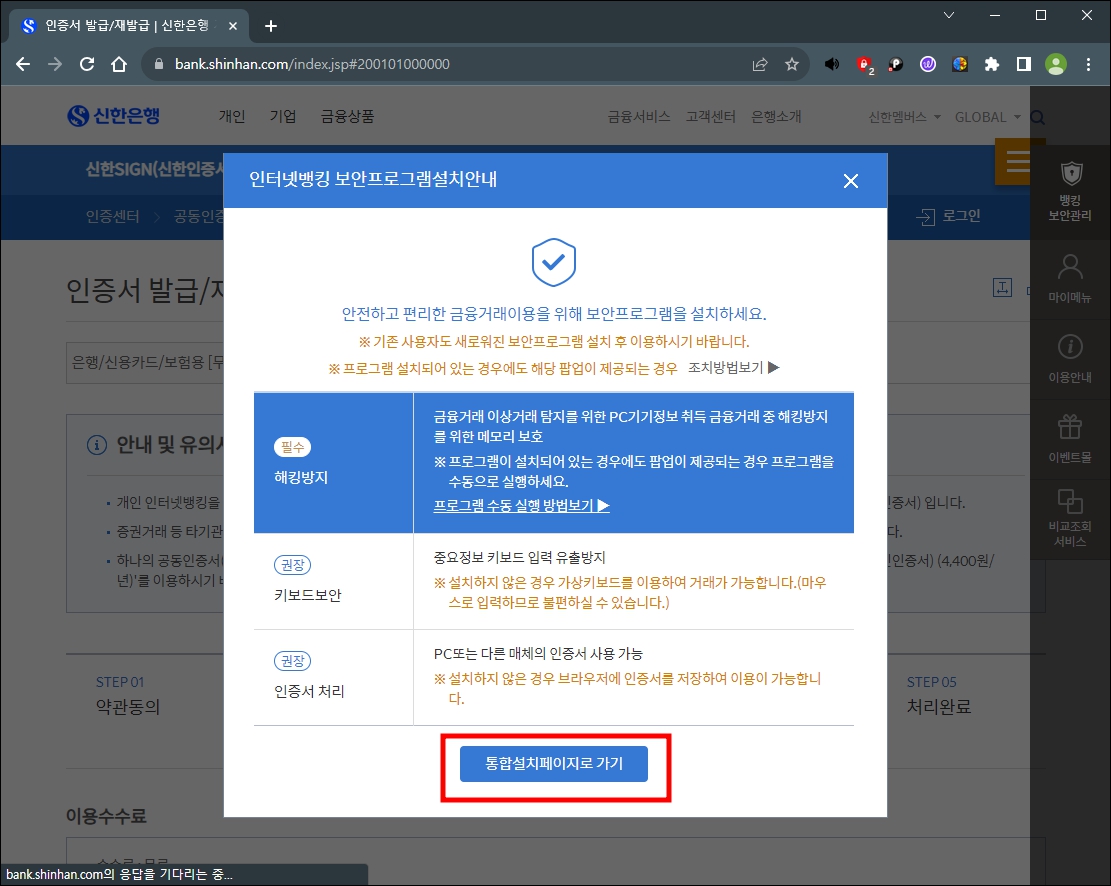Click the 은행/신용카드/보험용 field
The width and height of the screenshot is (1111, 886).
tap(145, 363)
